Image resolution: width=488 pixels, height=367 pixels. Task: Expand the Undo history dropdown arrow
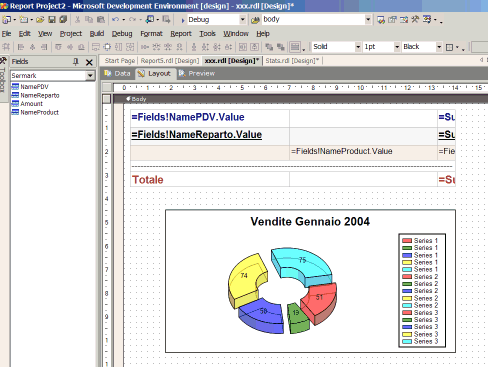[x=123, y=20]
